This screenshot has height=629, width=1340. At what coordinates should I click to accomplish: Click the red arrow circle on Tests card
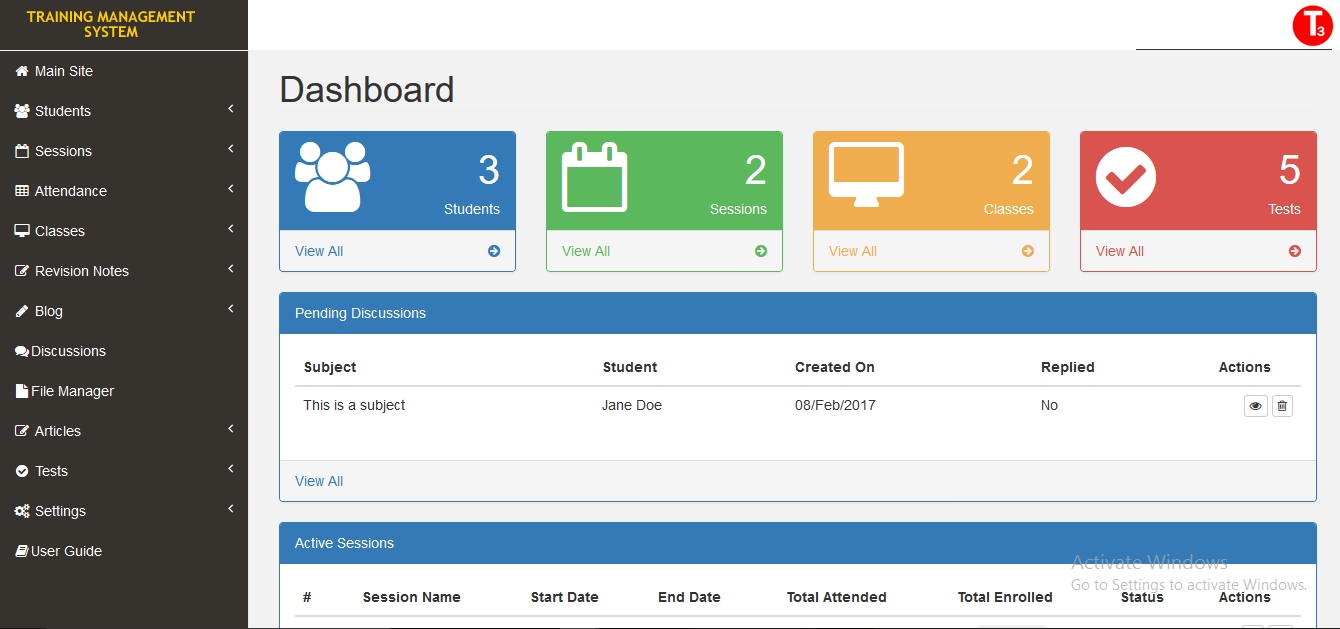pos(1295,251)
